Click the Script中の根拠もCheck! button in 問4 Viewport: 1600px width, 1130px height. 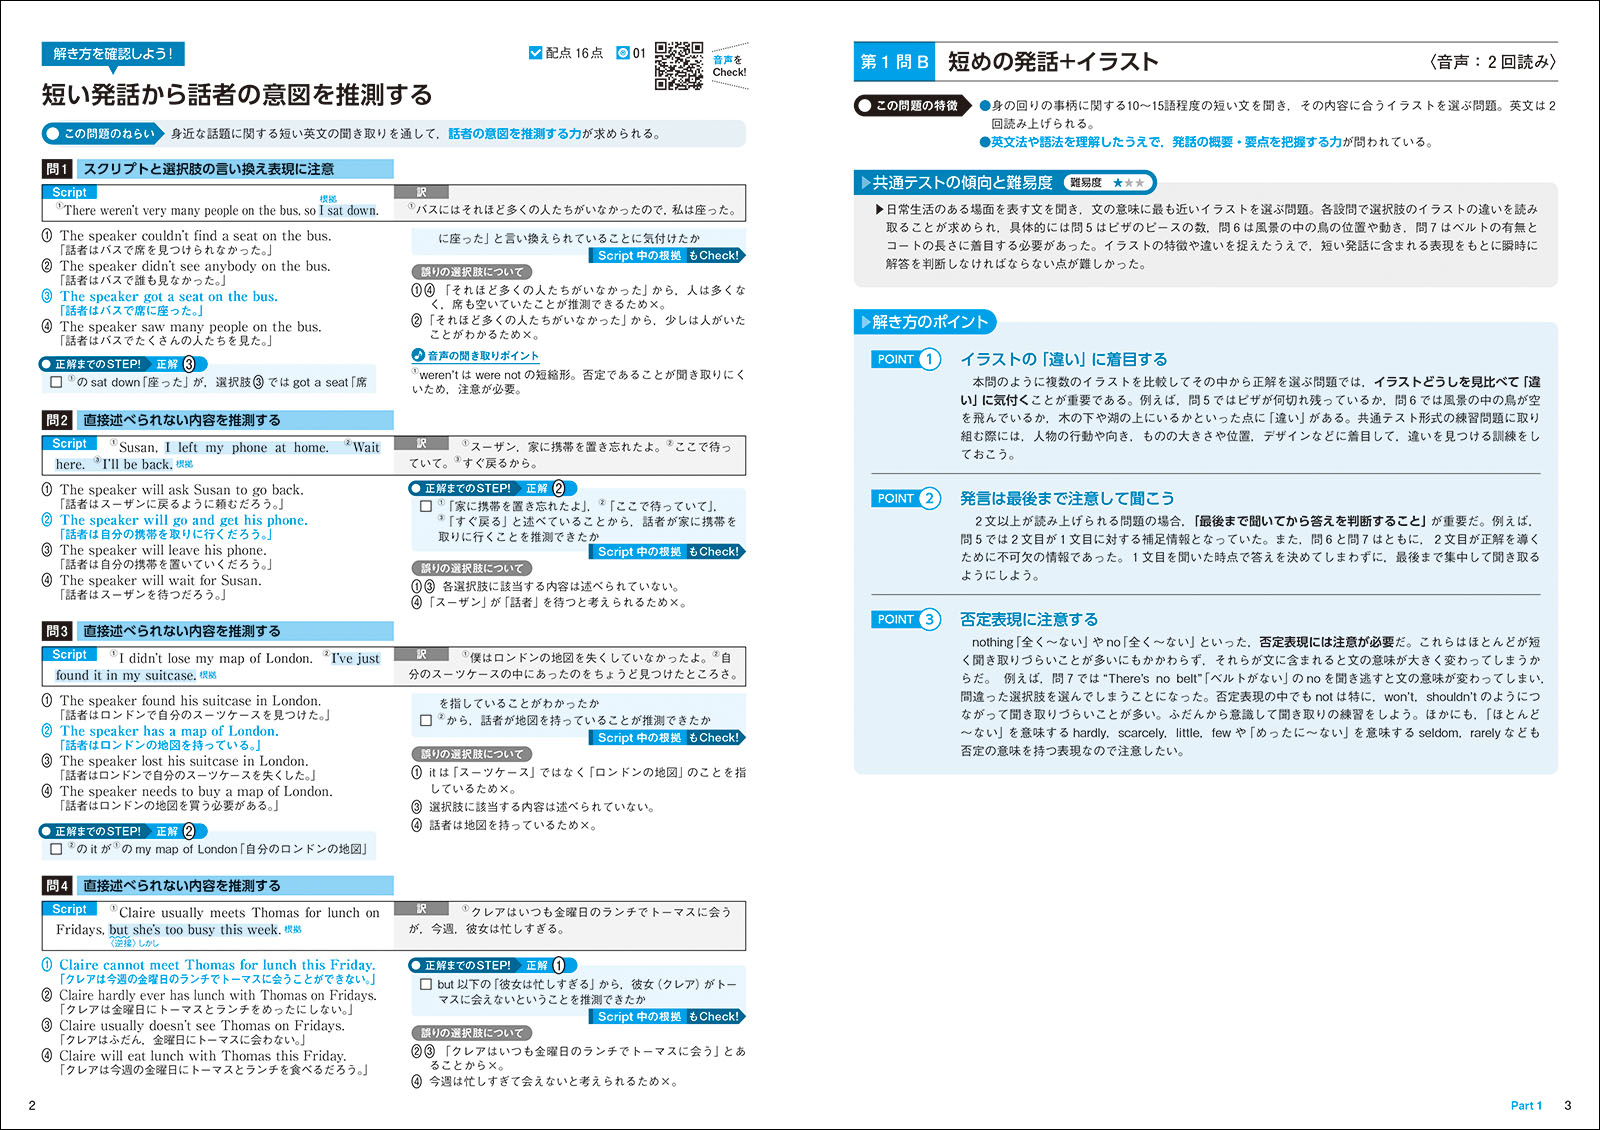point(668,1017)
